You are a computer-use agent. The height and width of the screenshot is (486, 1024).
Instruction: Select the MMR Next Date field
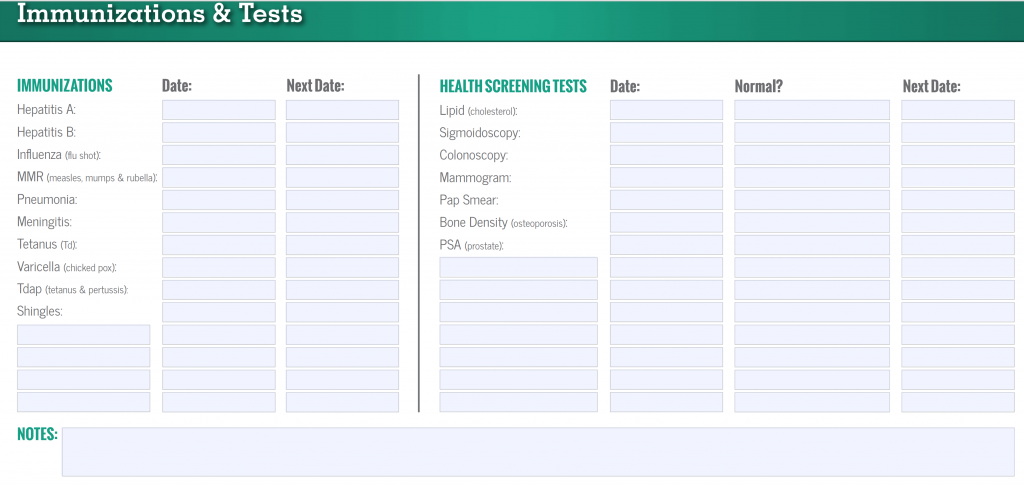pyautogui.click(x=342, y=178)
